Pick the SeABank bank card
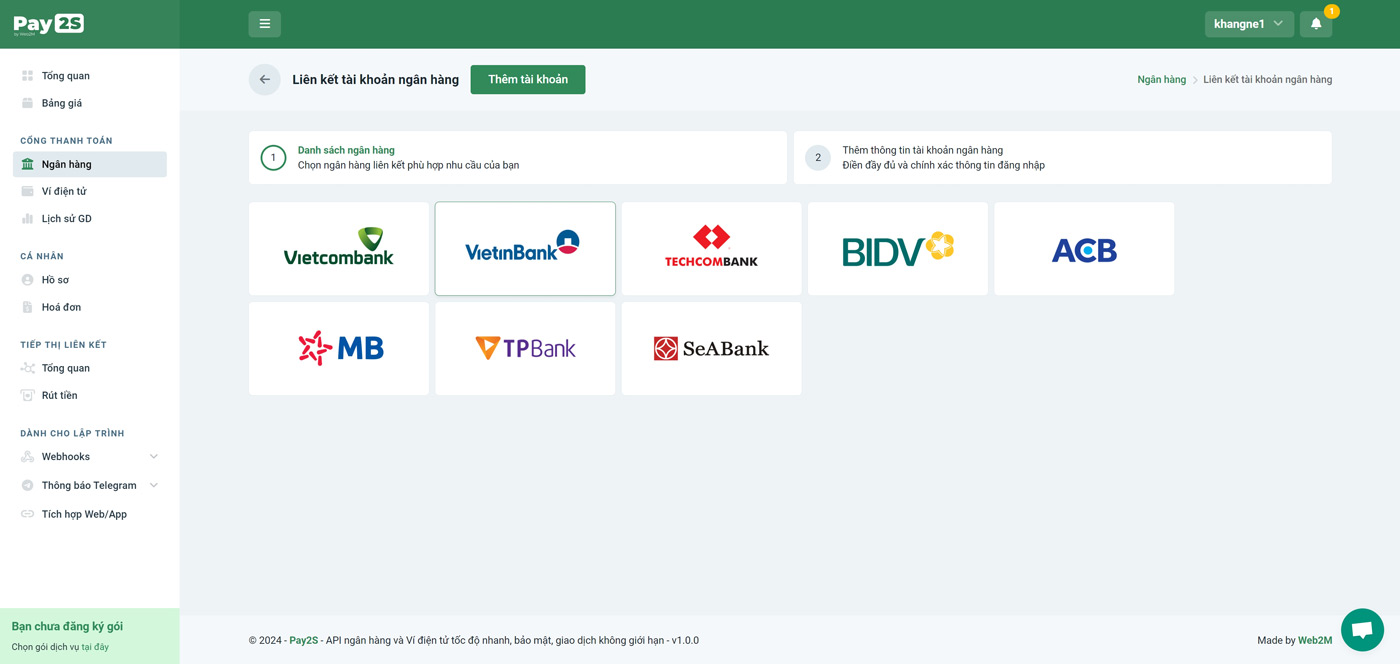 click(711, 349)
